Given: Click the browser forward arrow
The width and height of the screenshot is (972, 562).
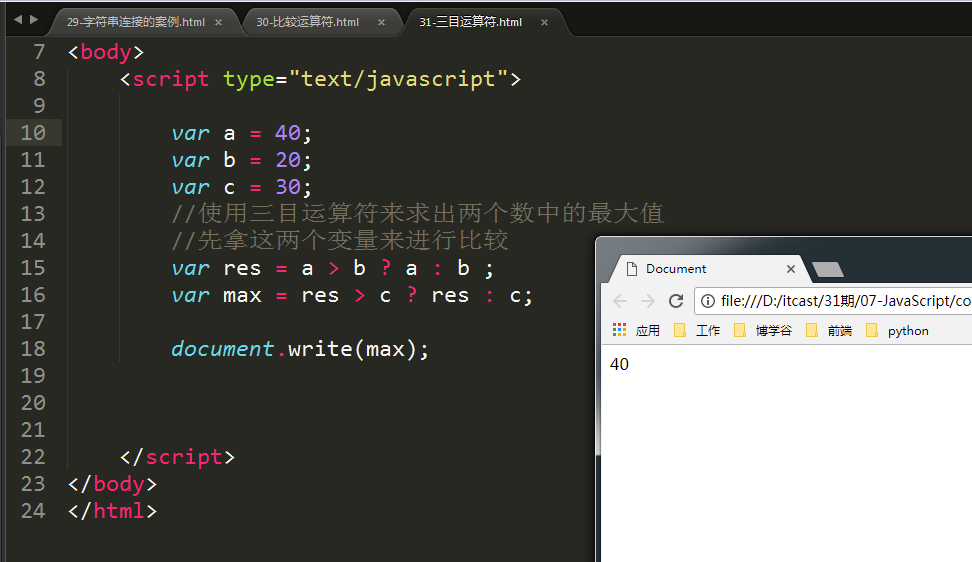Looking at the screenshot, I should 648,301.
